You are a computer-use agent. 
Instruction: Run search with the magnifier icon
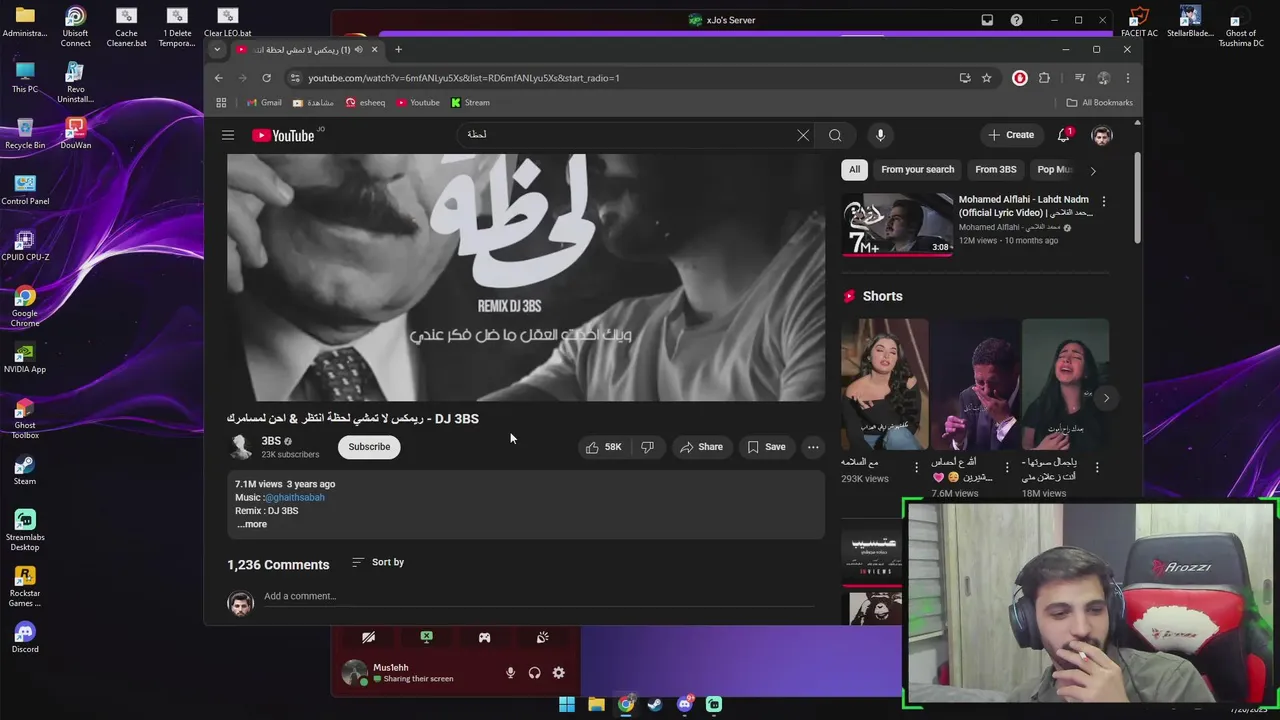(x=835, y=135)
